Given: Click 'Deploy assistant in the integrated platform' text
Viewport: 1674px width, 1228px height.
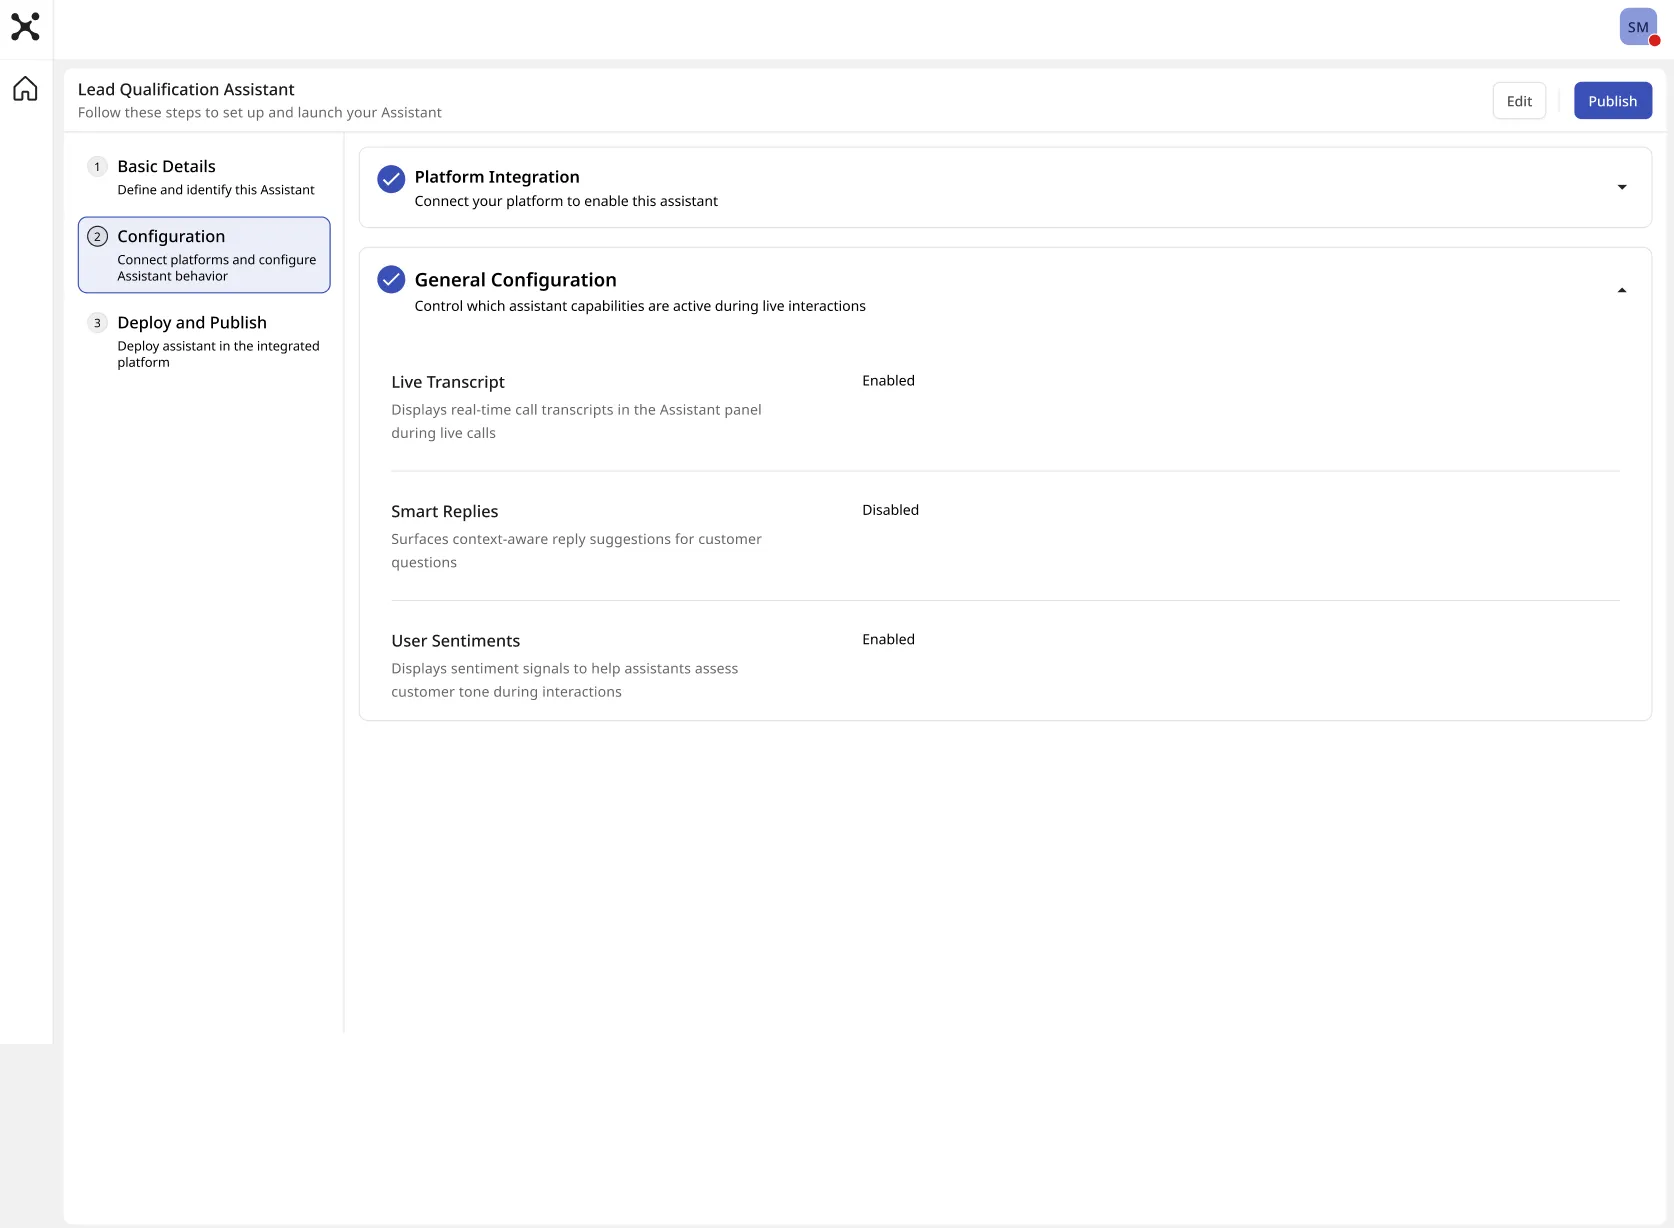Looking at the screenshot, I should pyautogui.click(x=218, y=354).
